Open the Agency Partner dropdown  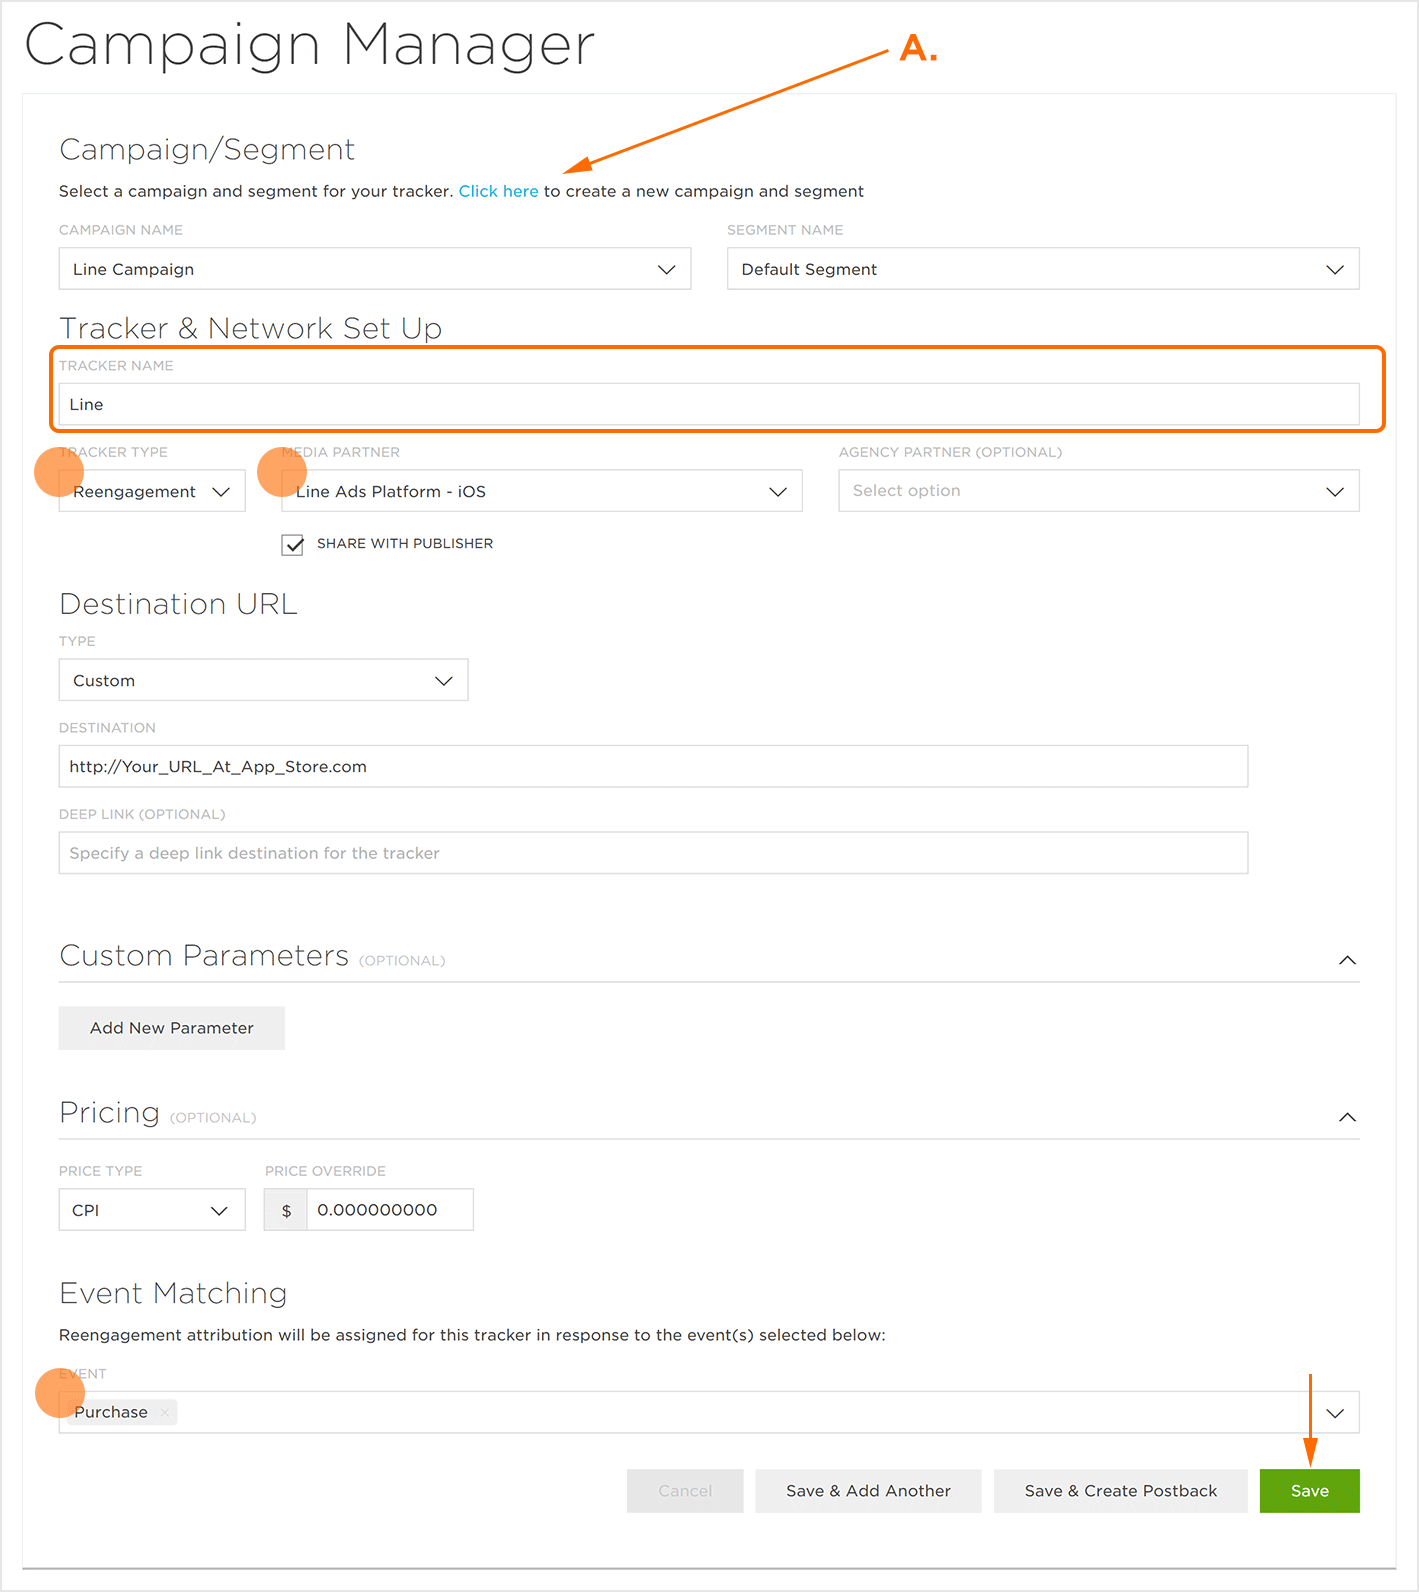click(x=1099, y=491)
